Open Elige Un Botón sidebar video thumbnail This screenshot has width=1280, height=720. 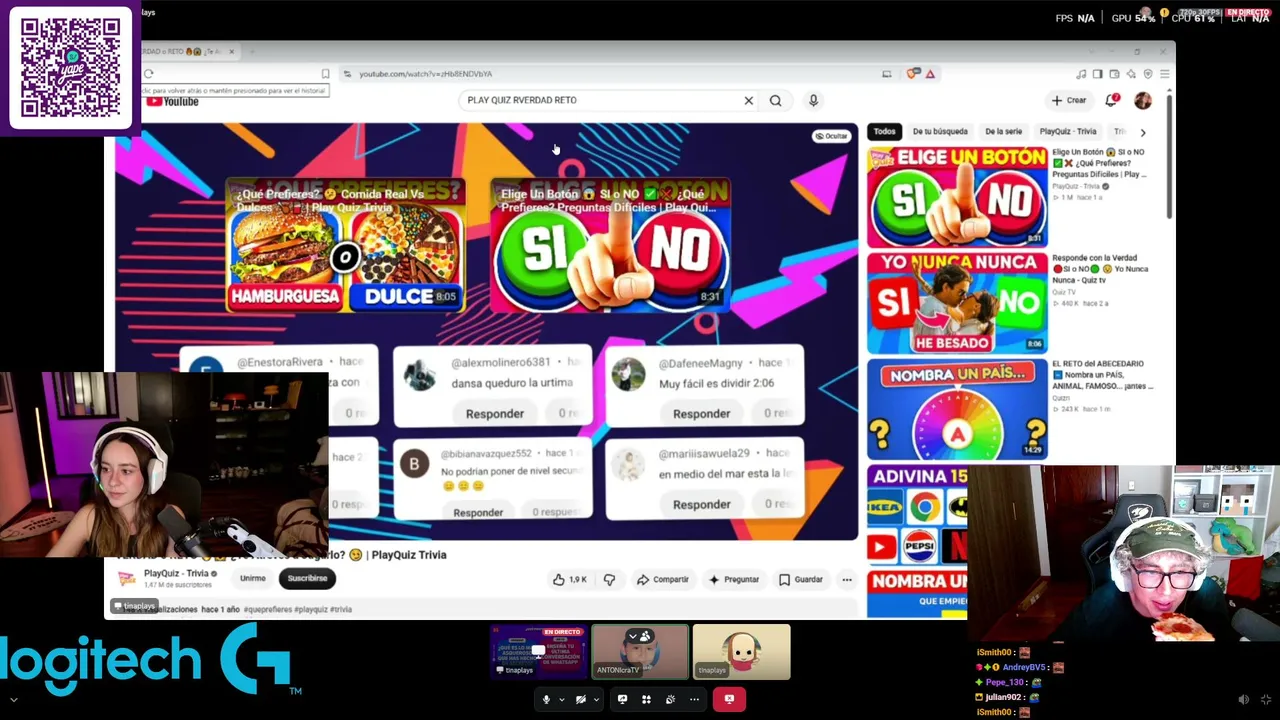click(x=957, y=197)
